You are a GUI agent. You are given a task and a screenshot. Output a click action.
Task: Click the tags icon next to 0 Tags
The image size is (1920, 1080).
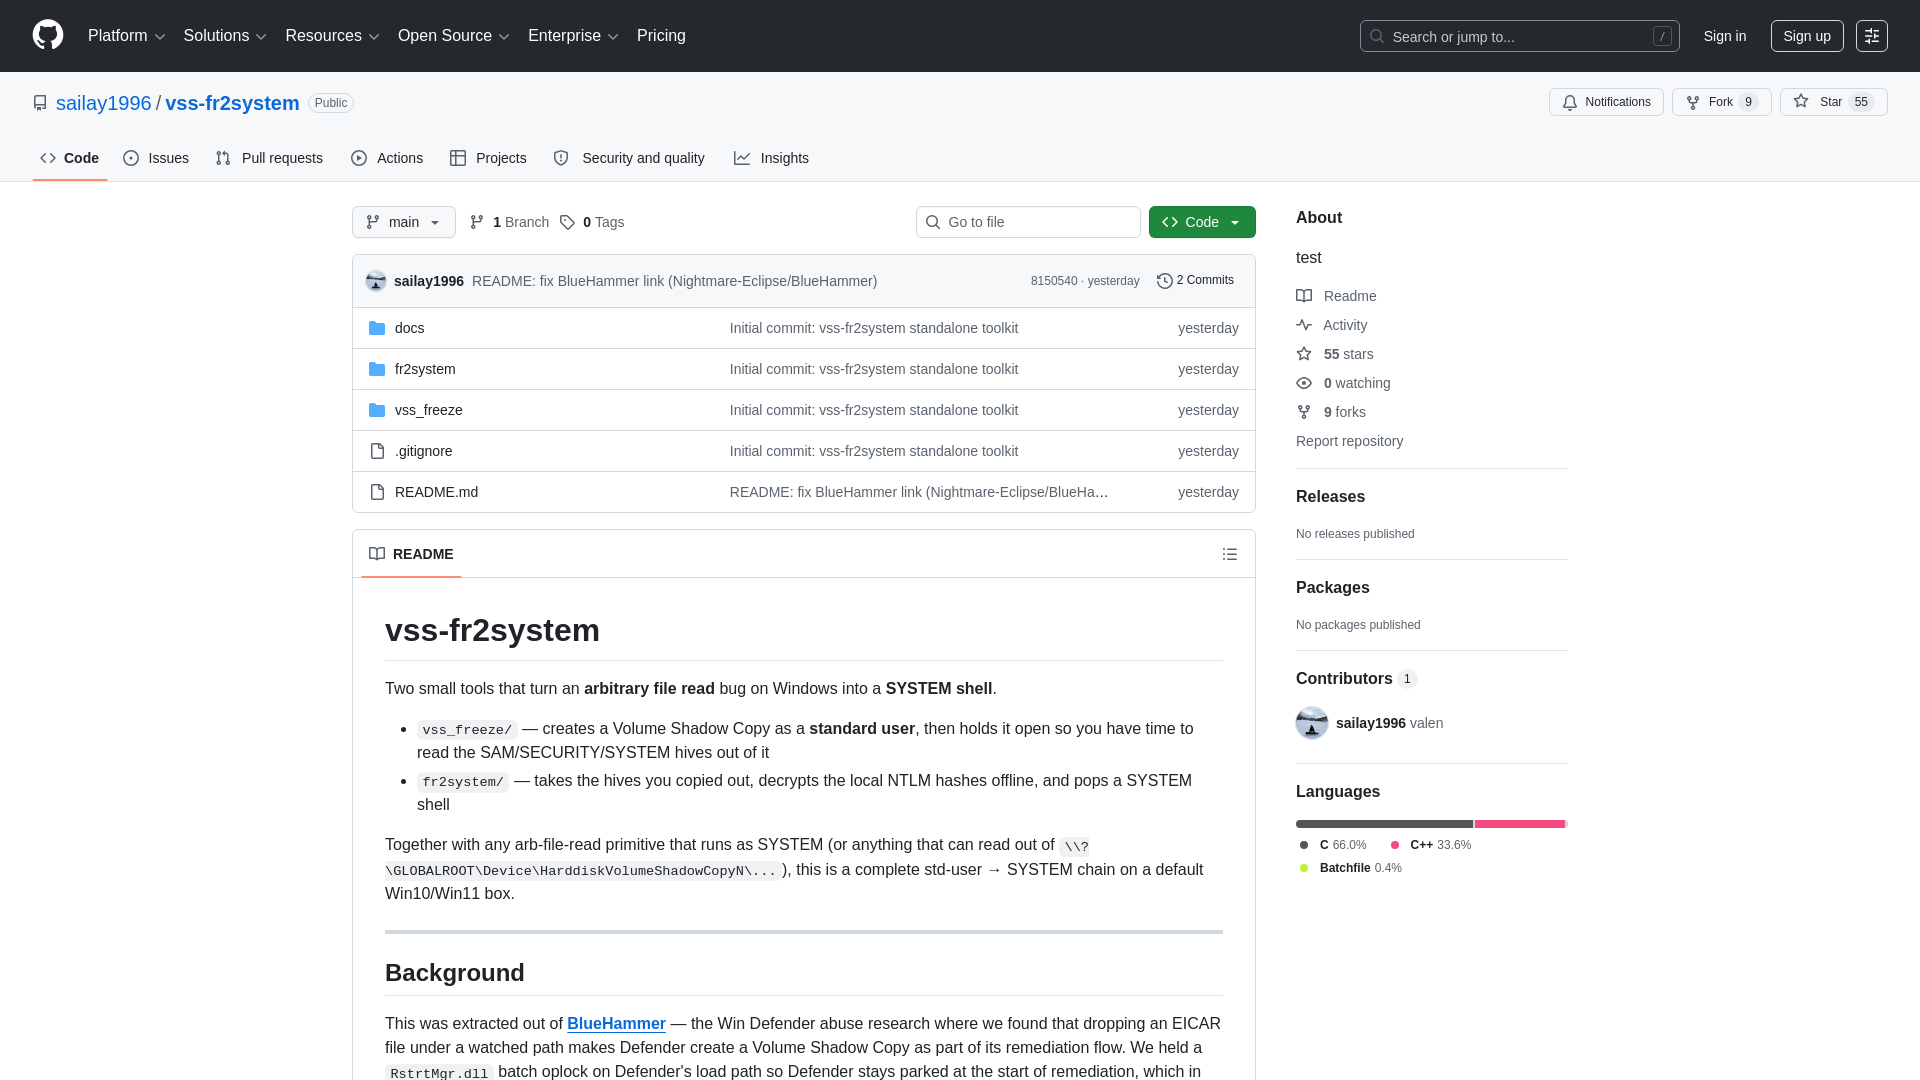pyautogui.click(x=567, y=222)
